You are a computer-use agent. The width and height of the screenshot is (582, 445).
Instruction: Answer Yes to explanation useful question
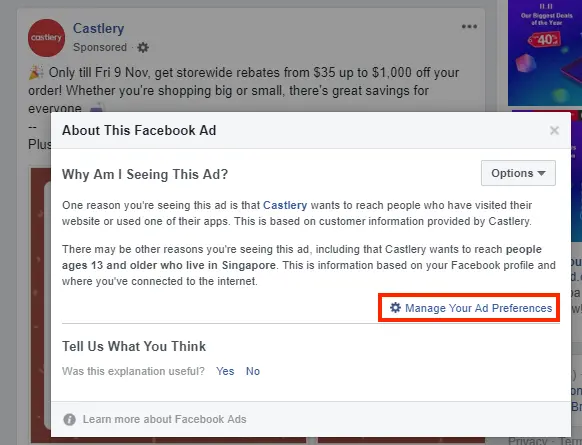pos(225,371)
